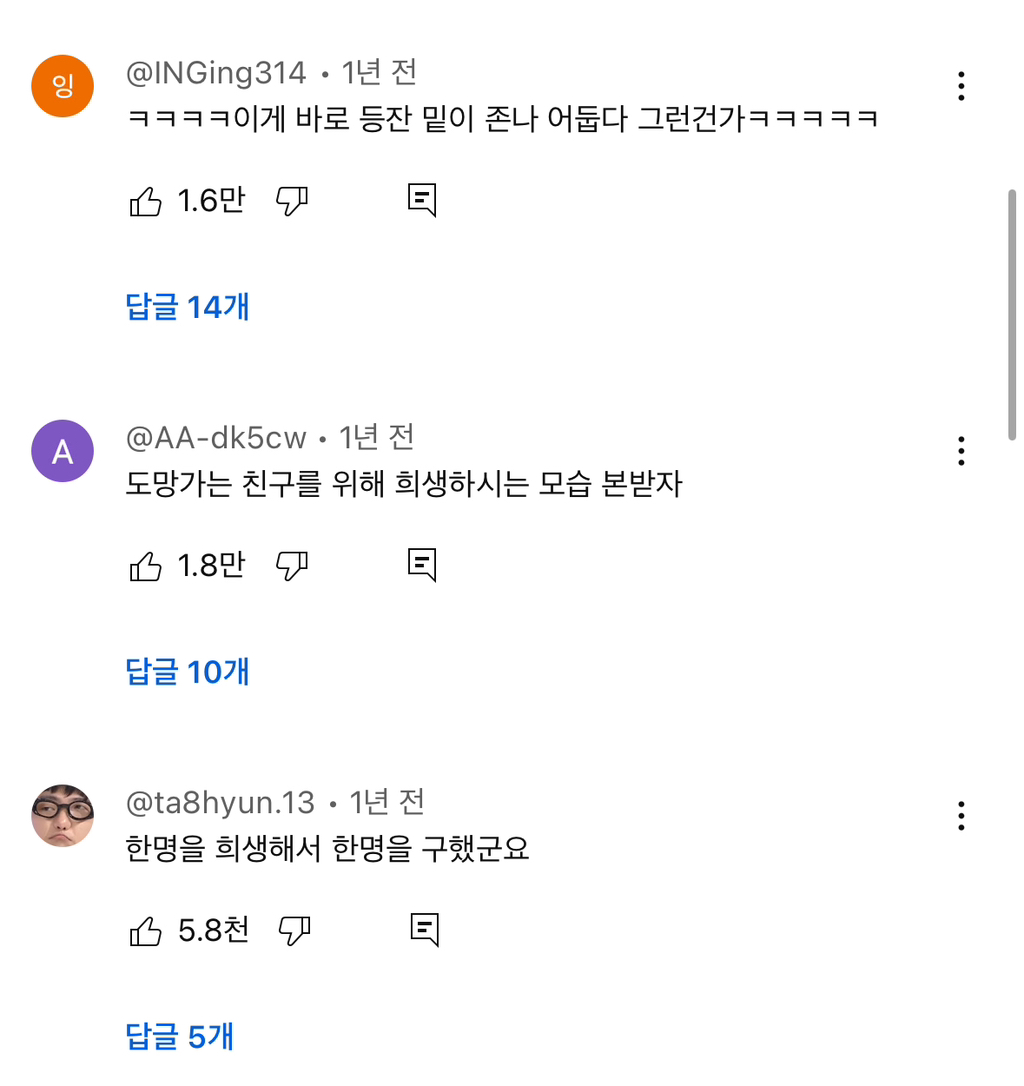Dislike the @ta8hyun.13 comment
1024x1086 pixels.
click(x=294, y=931)
